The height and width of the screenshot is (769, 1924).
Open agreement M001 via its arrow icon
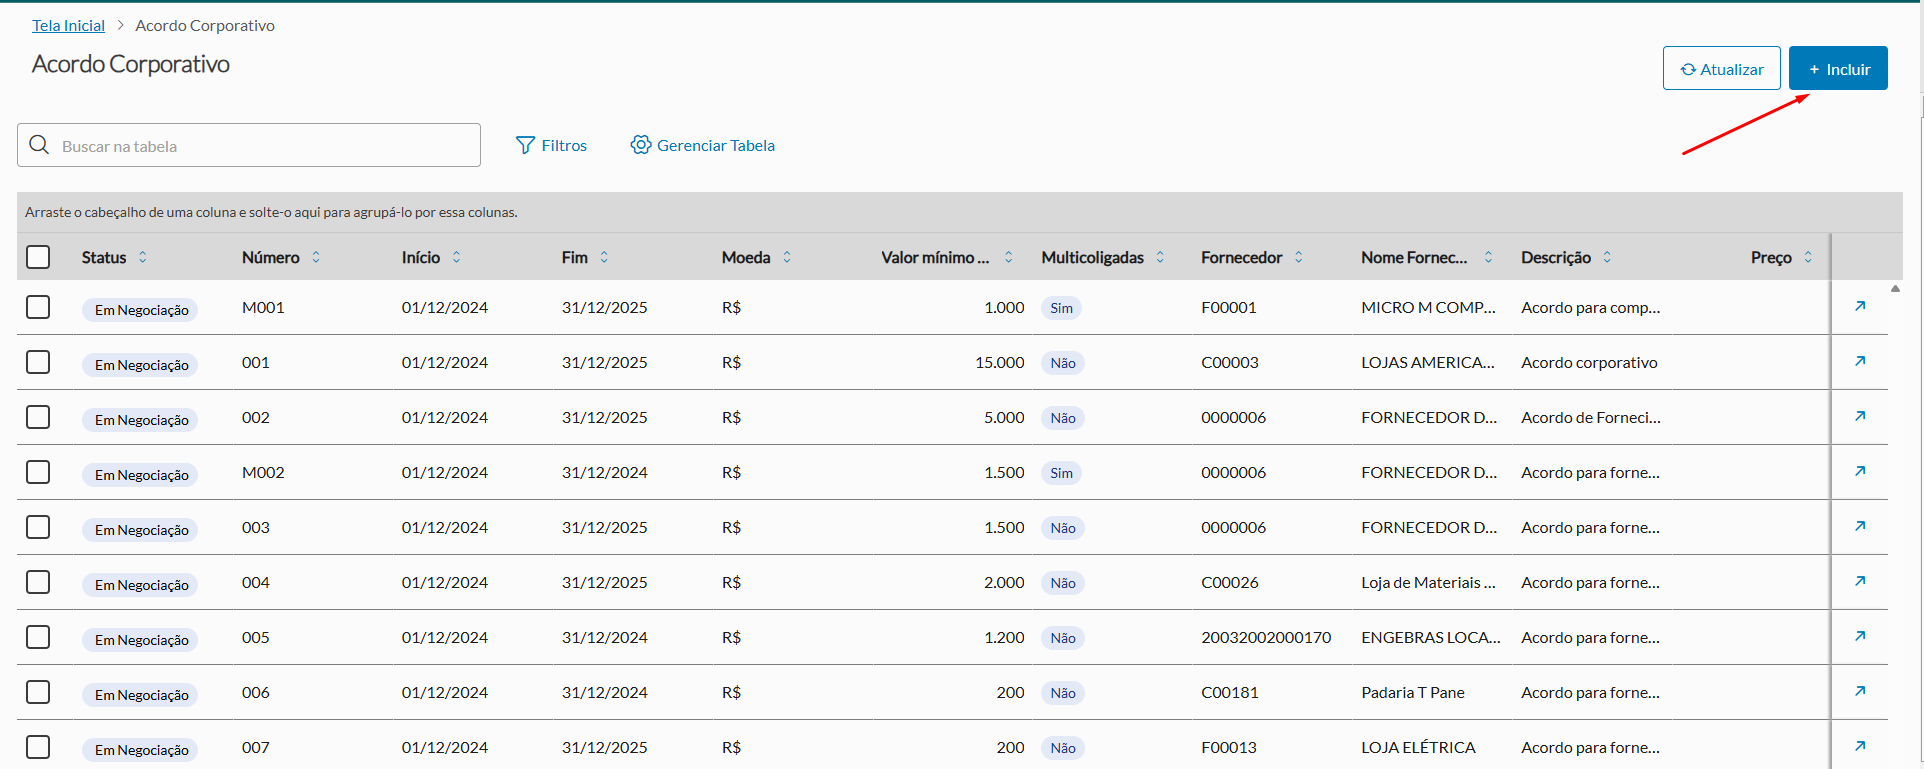pos(1860,306)
